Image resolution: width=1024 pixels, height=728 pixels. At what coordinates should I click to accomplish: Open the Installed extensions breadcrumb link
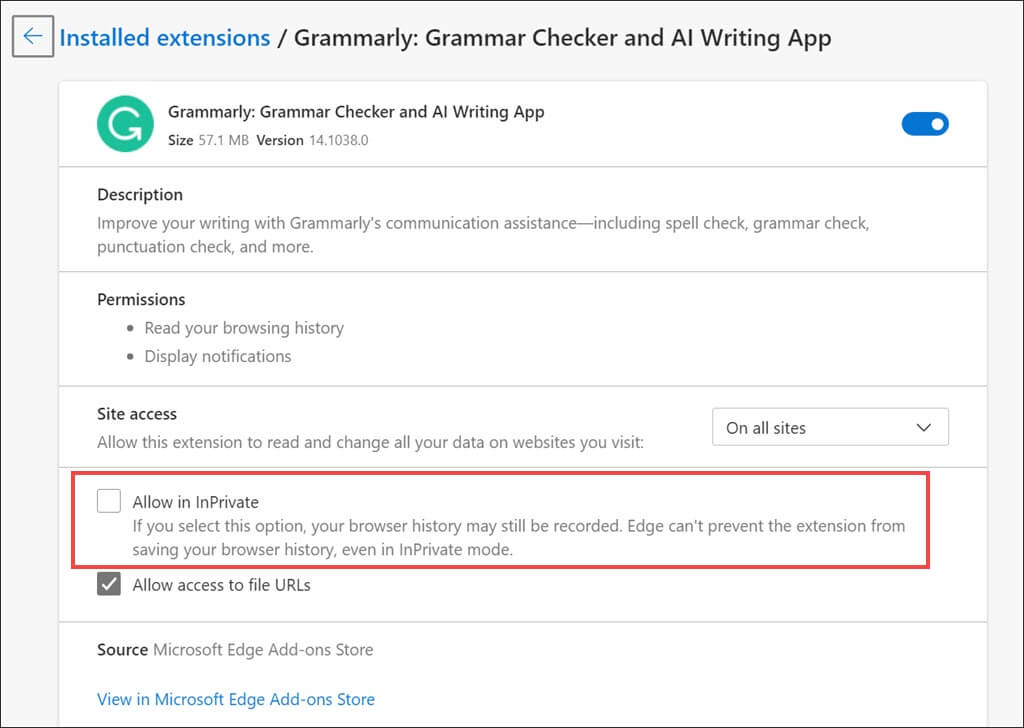coord(165,38)
